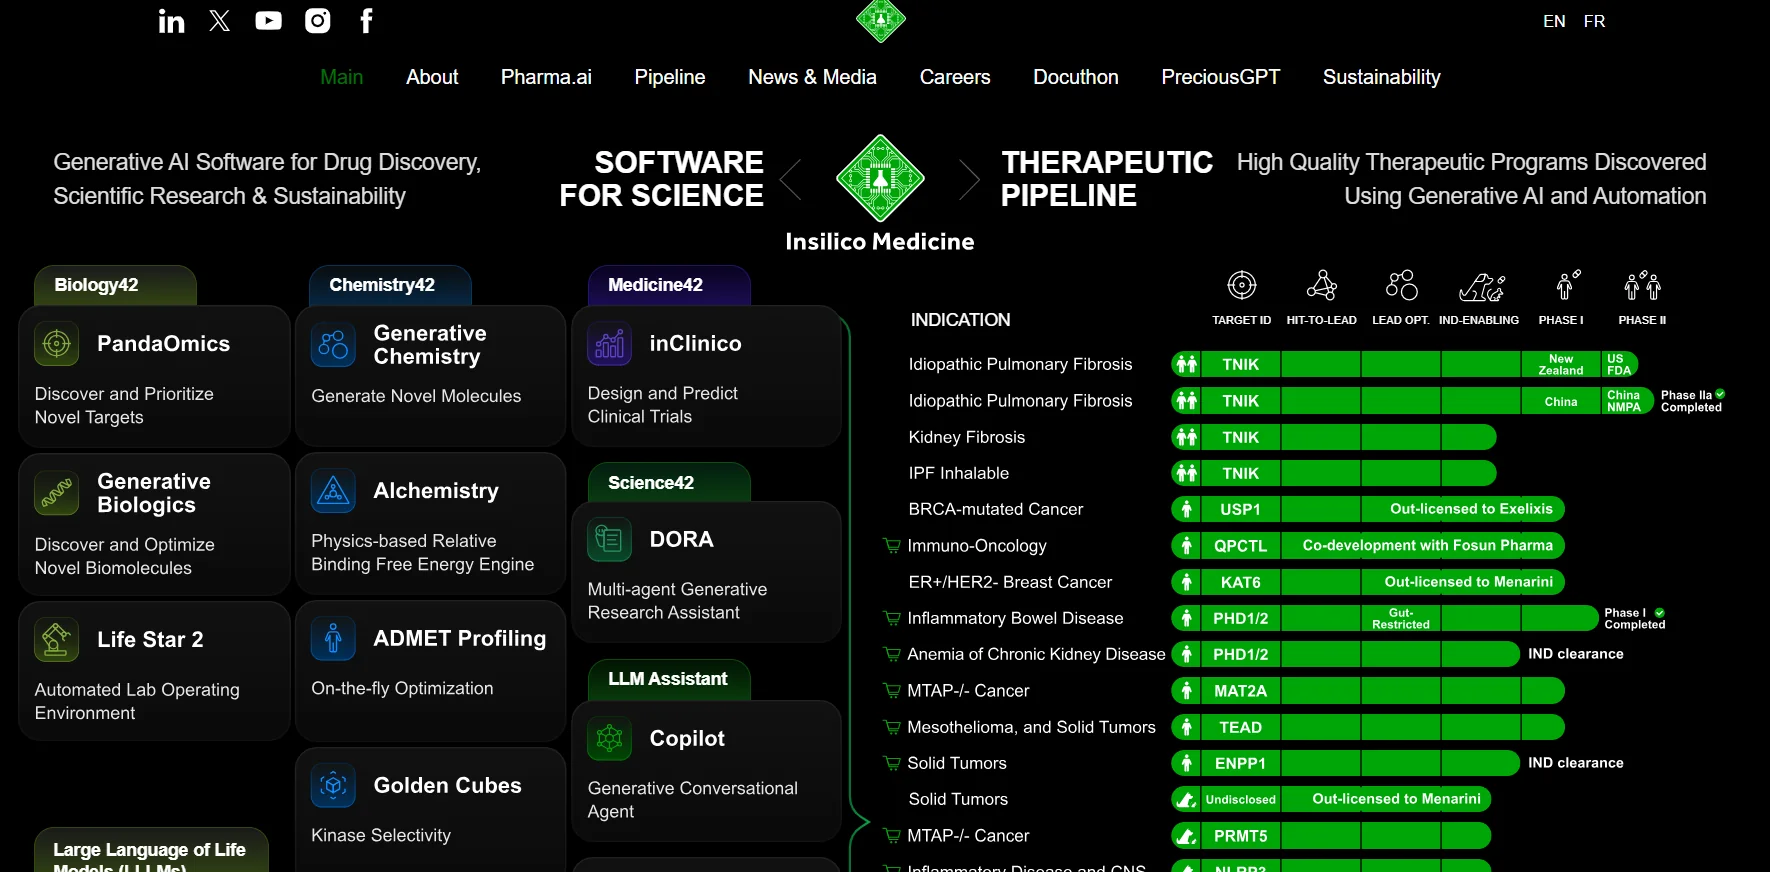Open the YouTube icon
The height and width of the screenshot is (872, 1770).
[268, 21]
